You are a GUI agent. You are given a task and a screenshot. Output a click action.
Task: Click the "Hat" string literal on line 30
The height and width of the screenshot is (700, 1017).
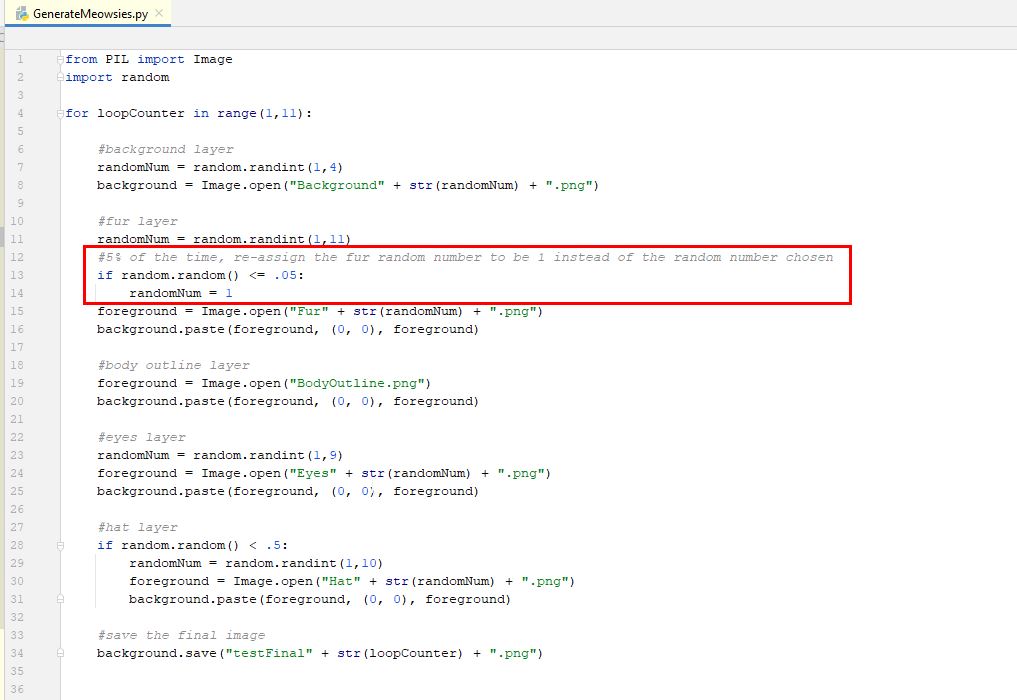coord(341,581)
